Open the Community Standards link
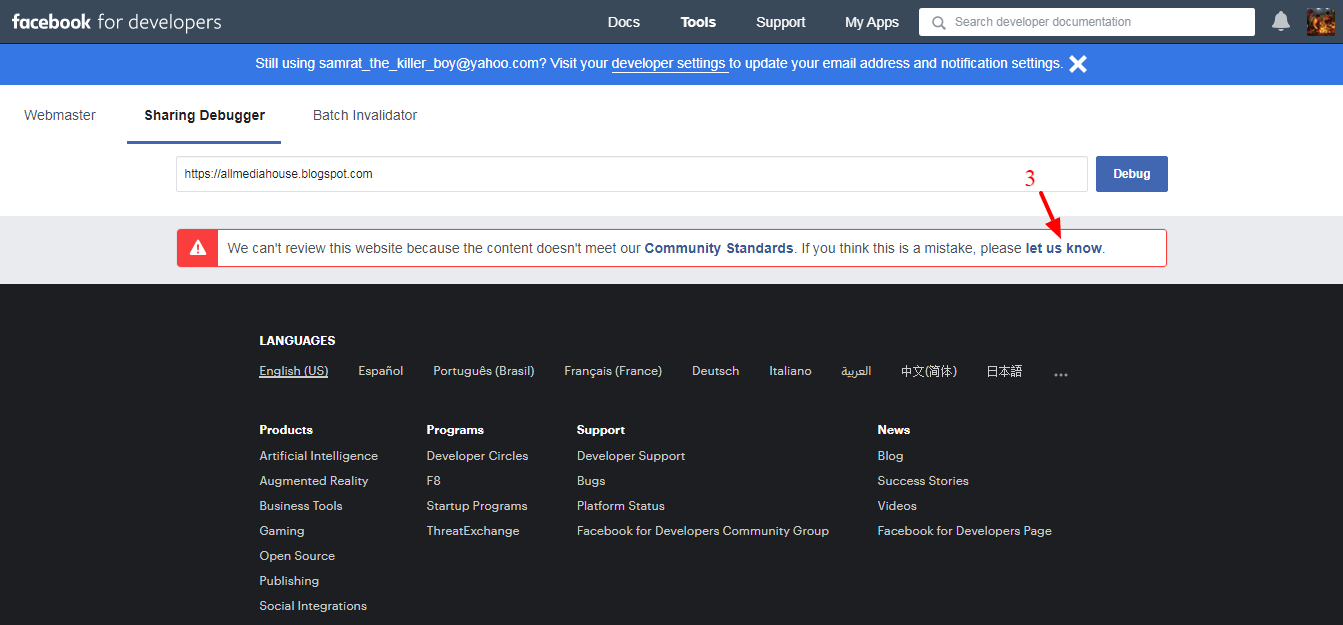 click(x=719, y=248)
